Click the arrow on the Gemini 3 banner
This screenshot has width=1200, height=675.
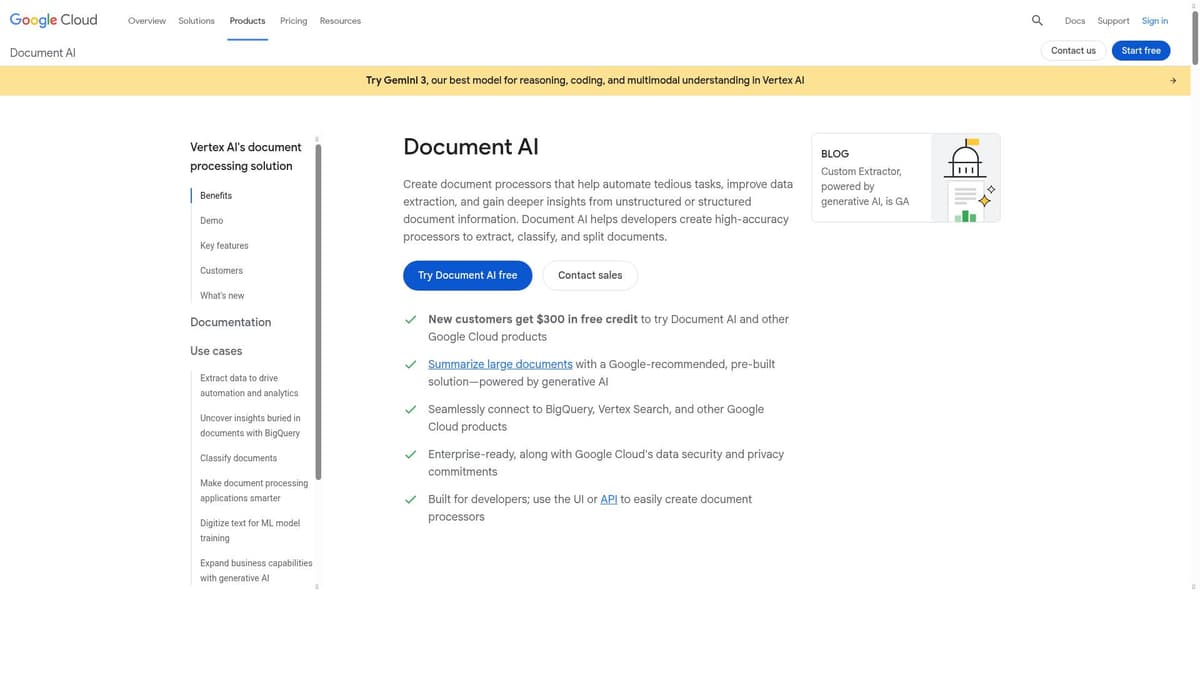point(1172,80)
